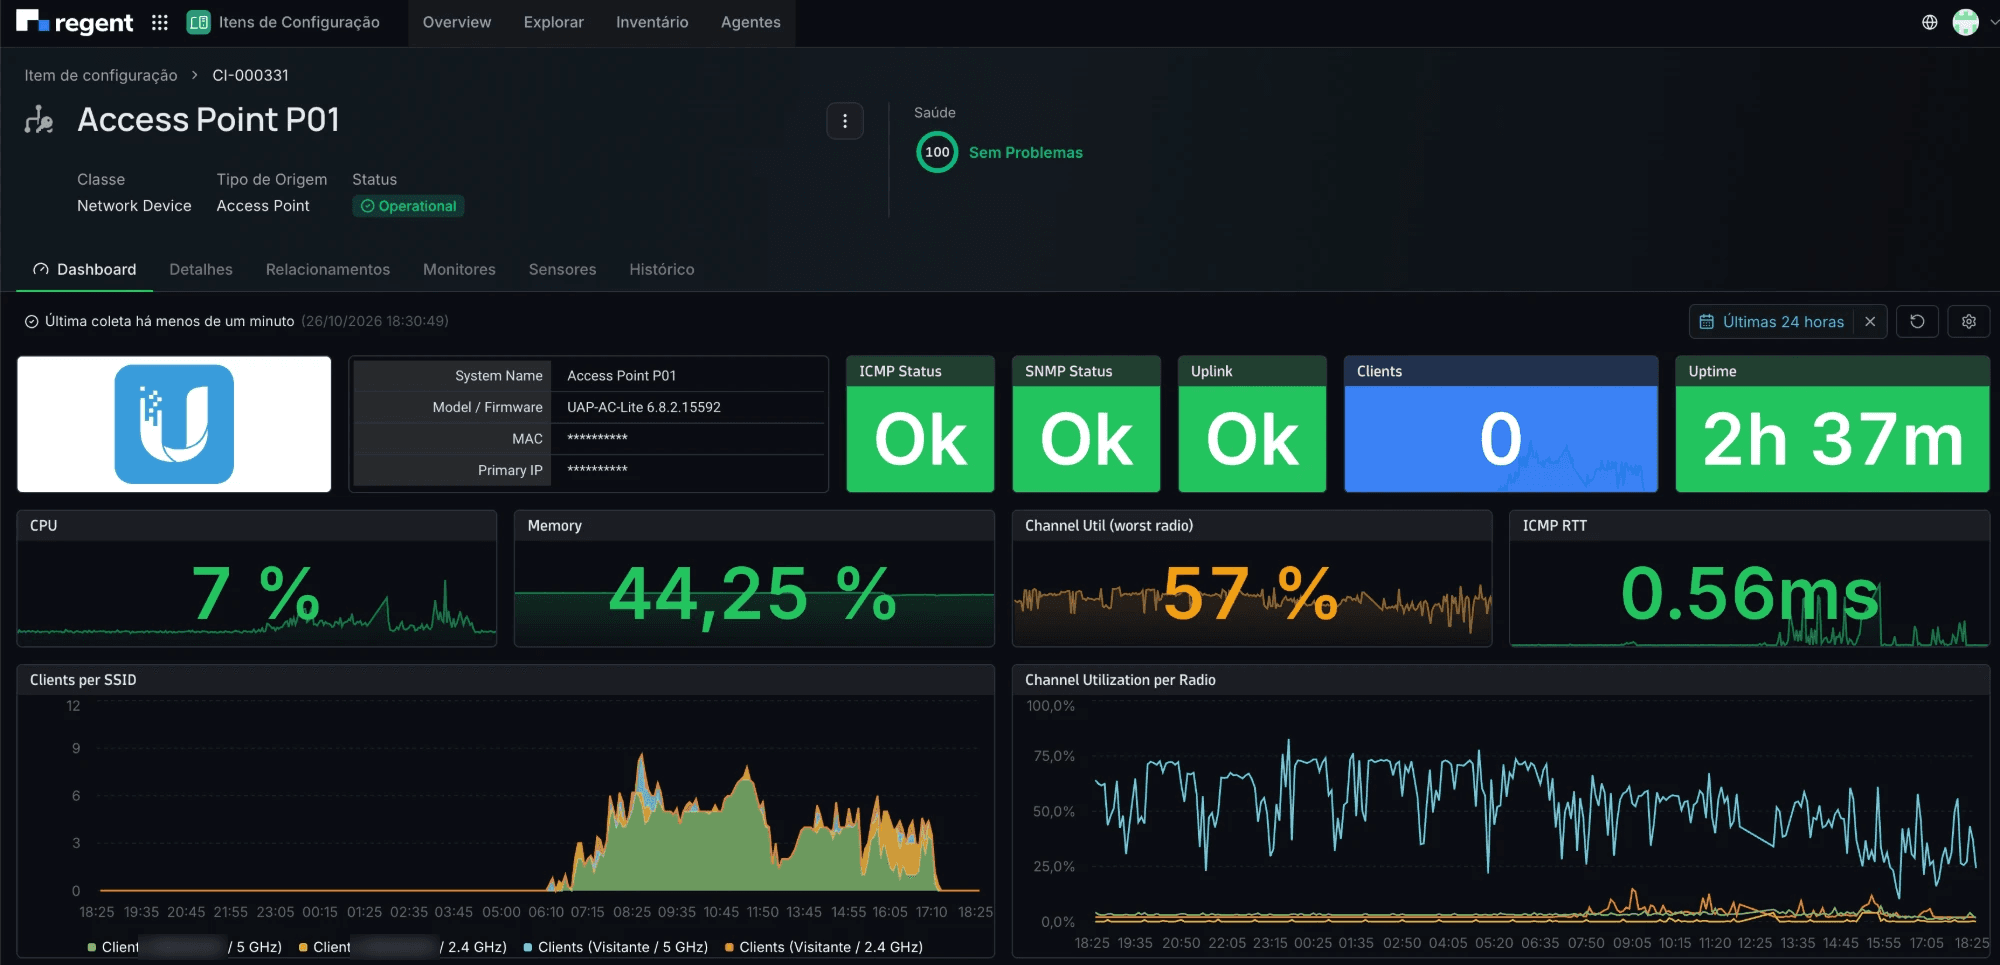Select the Dashboard tab

click(85, 270)
